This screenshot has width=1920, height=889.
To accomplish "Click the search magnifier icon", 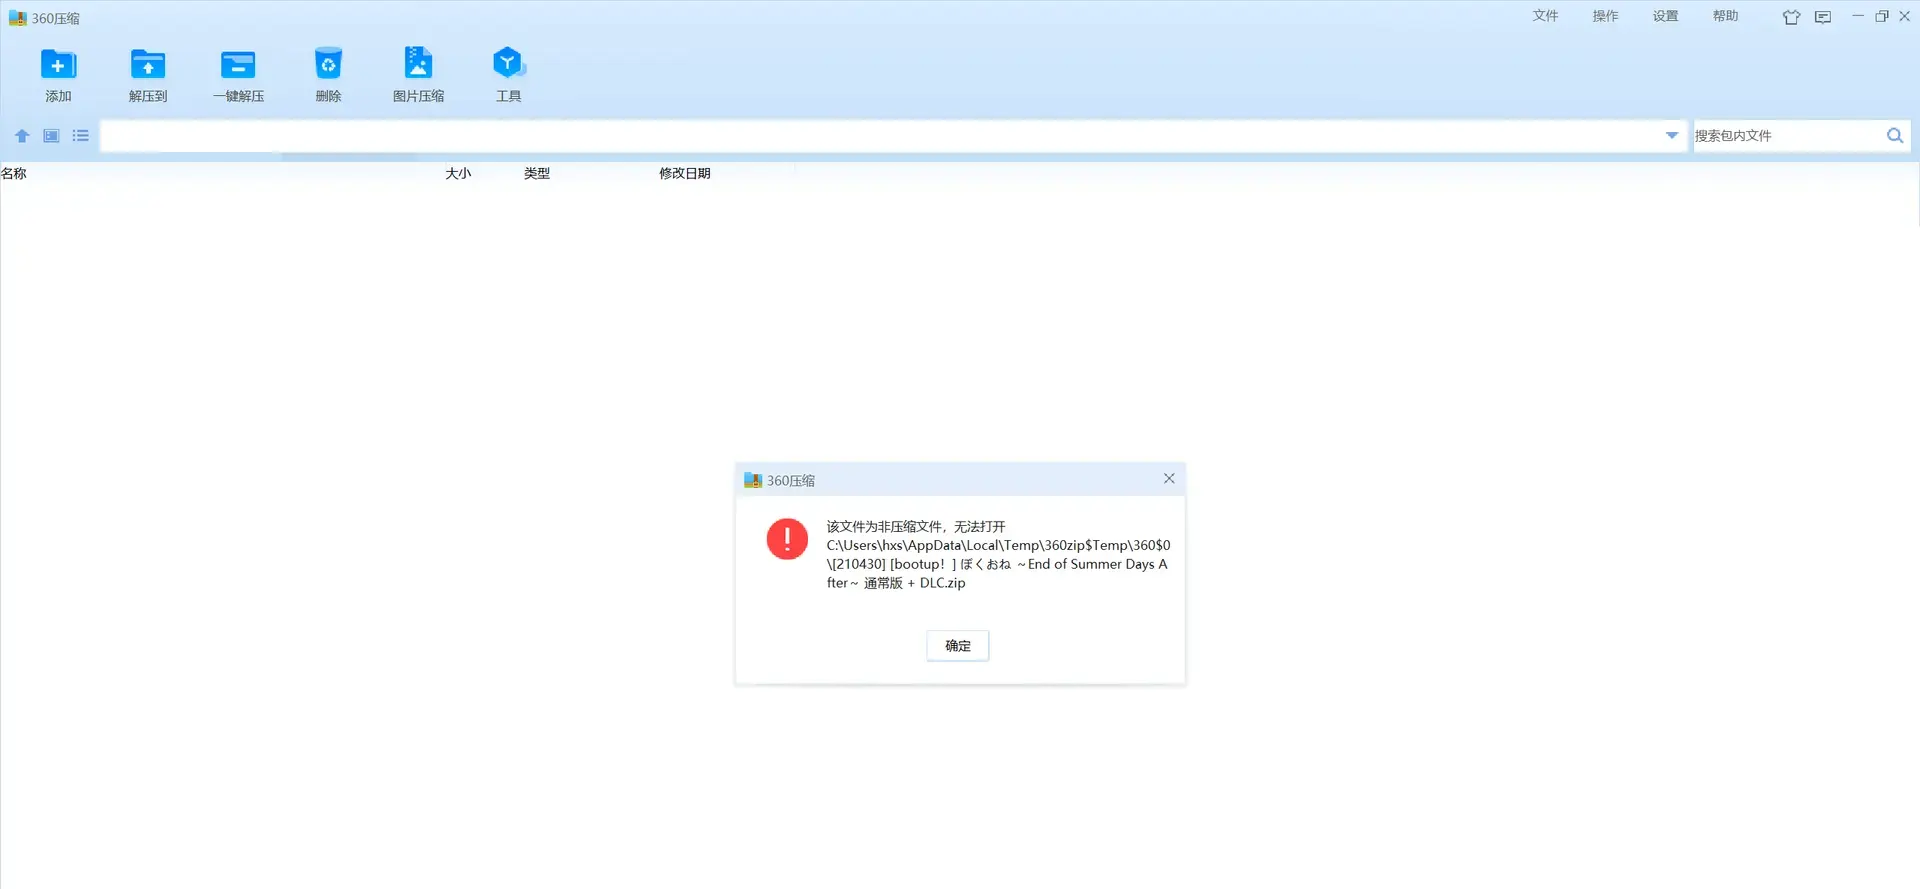I will tap(1894, 136).
